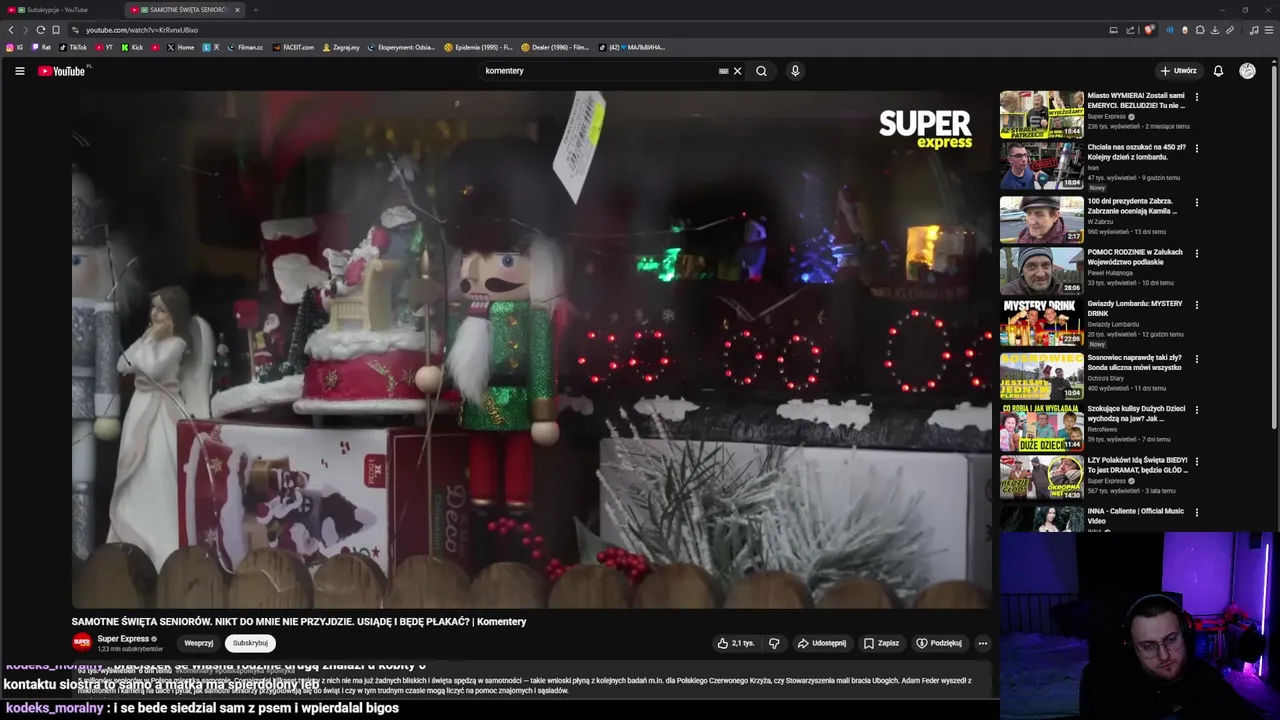Open options menu for MYSTERY DRINK video
Image resolution: width=1280 pixels, height=720 pixels.
[1196, 305]
